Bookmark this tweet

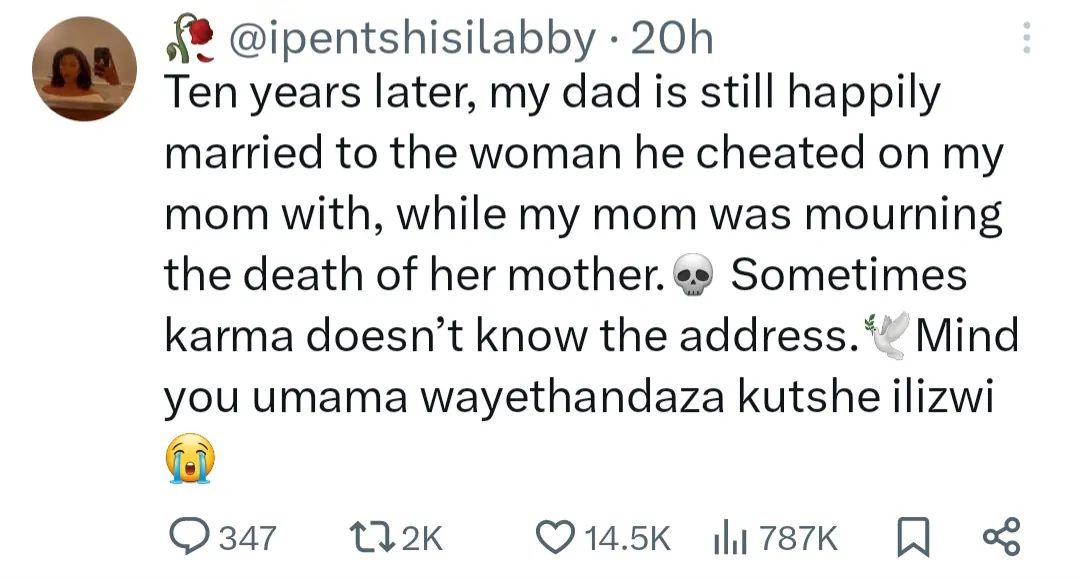(909, 538)
